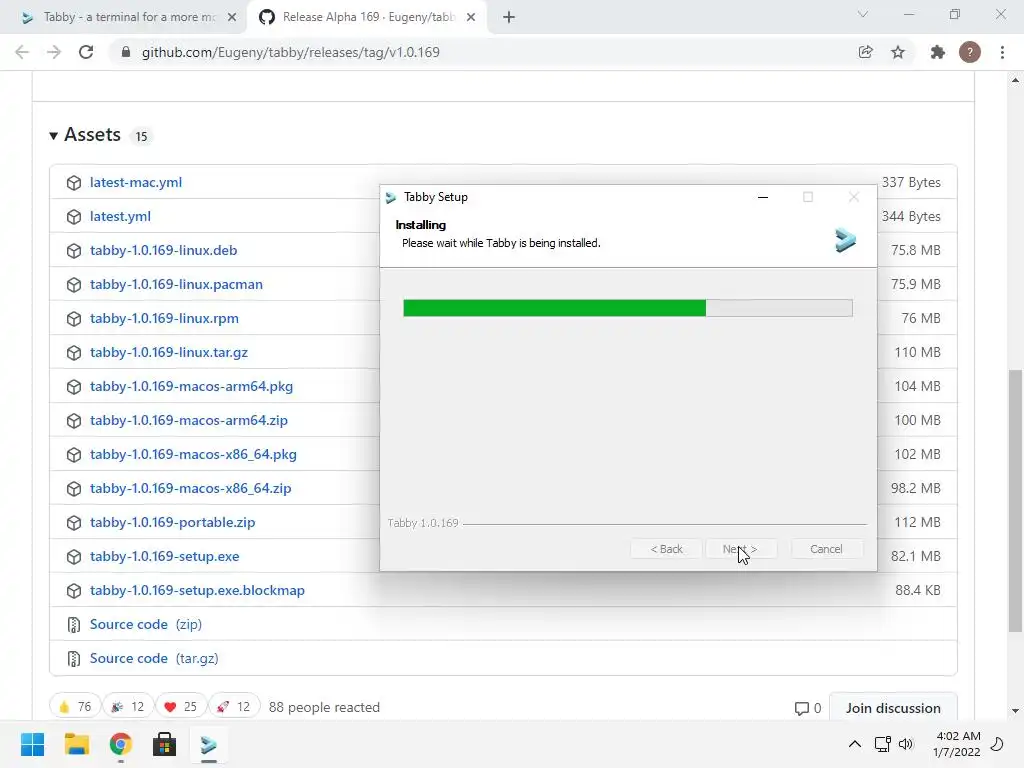This screenshot has width=1024, height=768.
Task: Download tabby-1.0.169-macos-arm64.zip
Action: (x=189, y=420)
